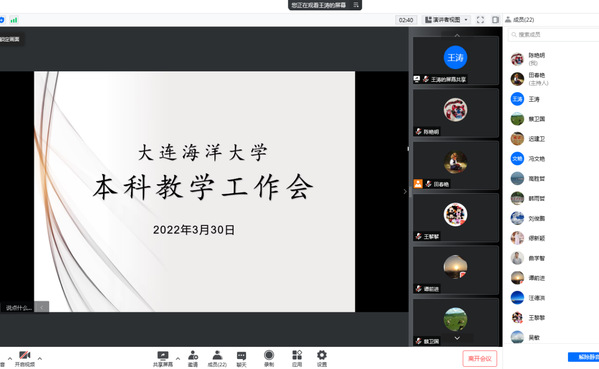Image resolution: width=599 pixels, height=369 pixels.
Task: Open the Speaker View (演讲者视图) dropdown
Action: point(446,20)
